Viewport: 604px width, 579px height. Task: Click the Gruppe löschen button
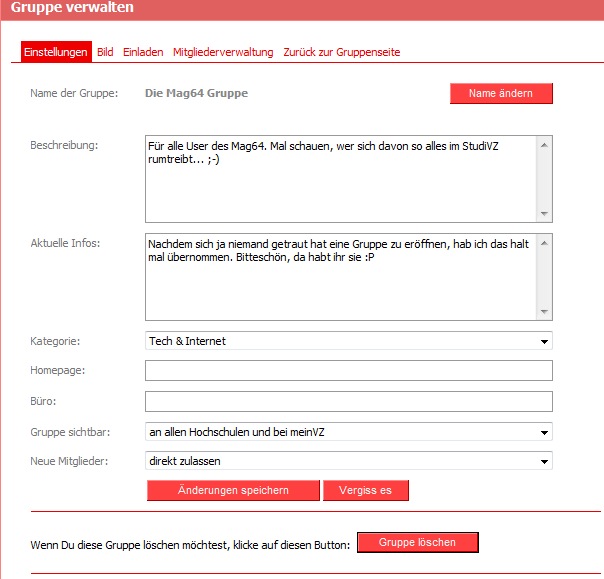[418, 542]
